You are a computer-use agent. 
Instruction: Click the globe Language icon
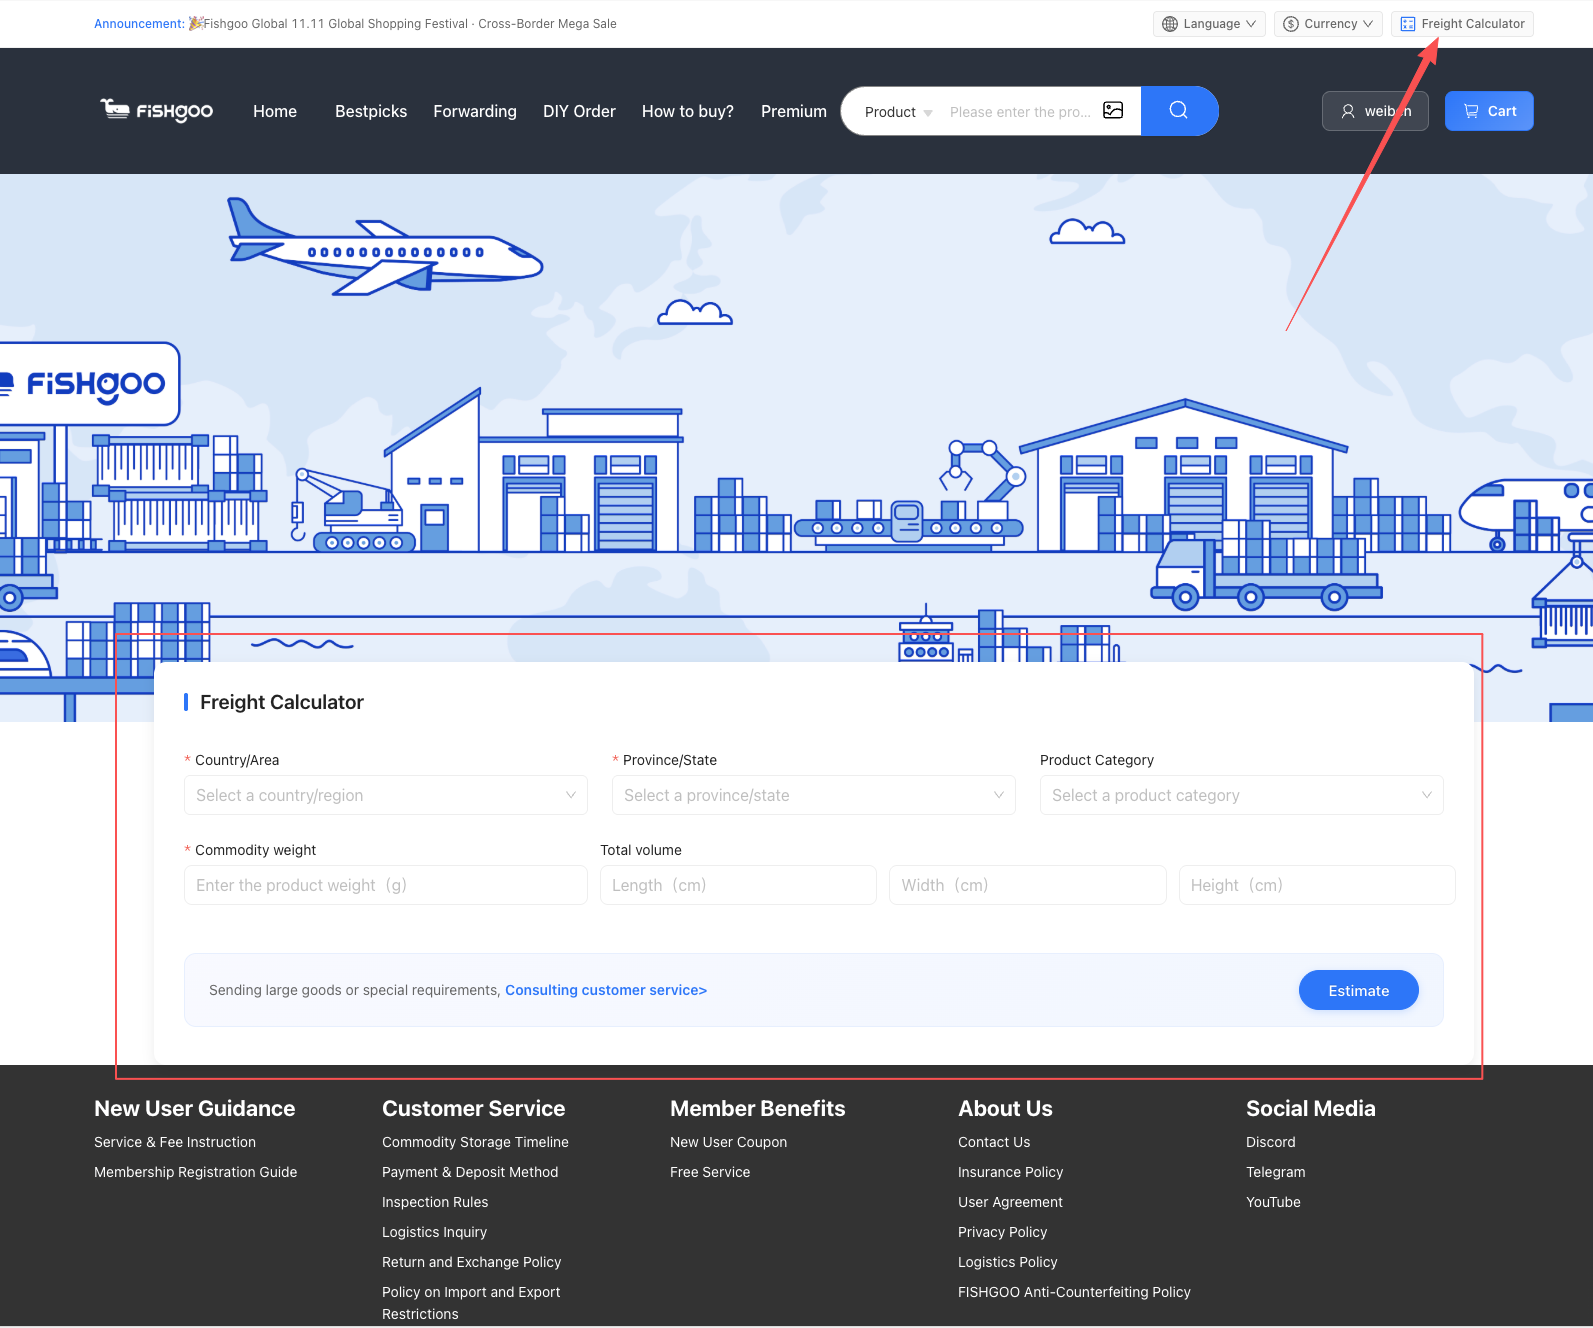(x=1170, y=24)
